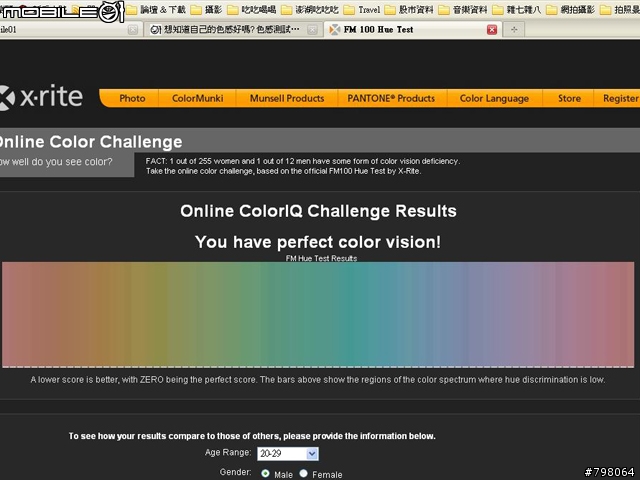This screenshot has height=480, width=640.
Task: Close the 想知道自己的色感好嗎 tab
Action: (x=312, y=29)
